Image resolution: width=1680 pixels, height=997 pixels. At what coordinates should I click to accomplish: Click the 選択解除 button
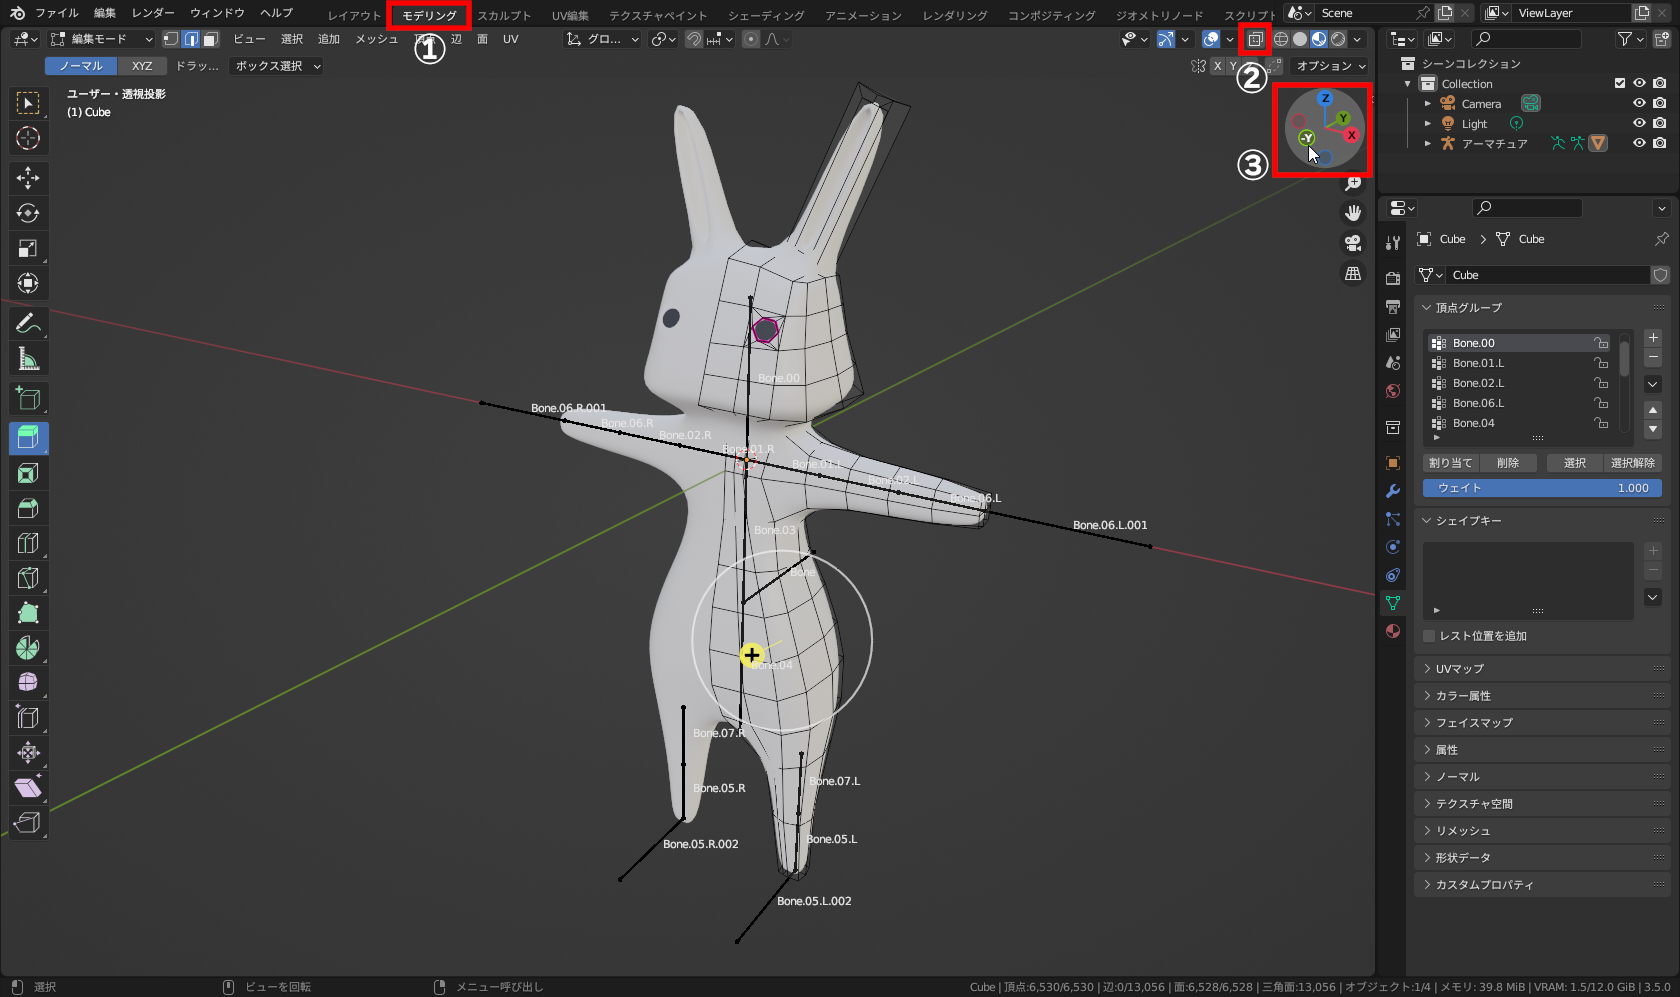point(1633,462)
